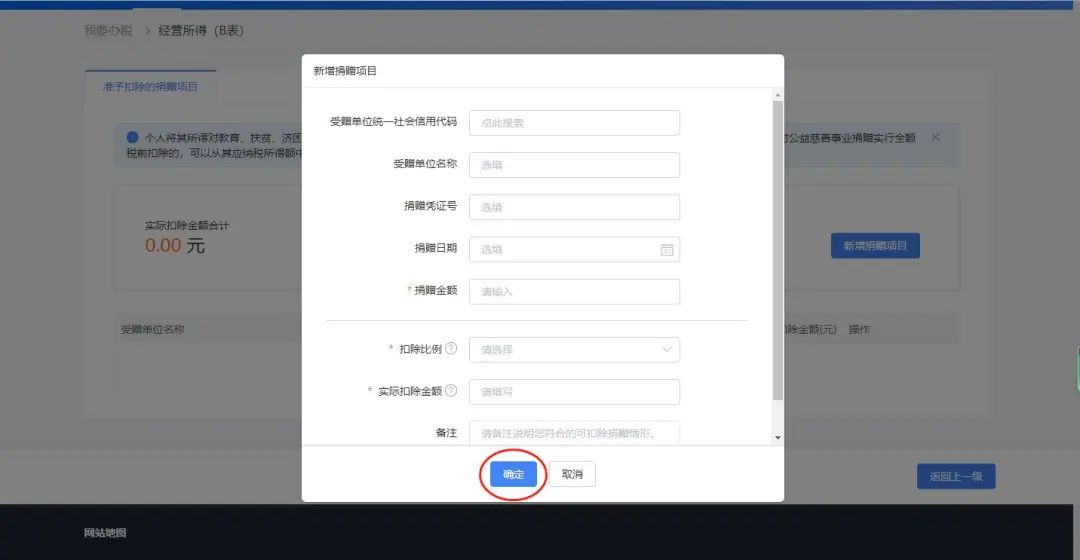1080x560 pixels.
Task: Click the dialog vertical scrollbar thumb
Action: point(778,250)
